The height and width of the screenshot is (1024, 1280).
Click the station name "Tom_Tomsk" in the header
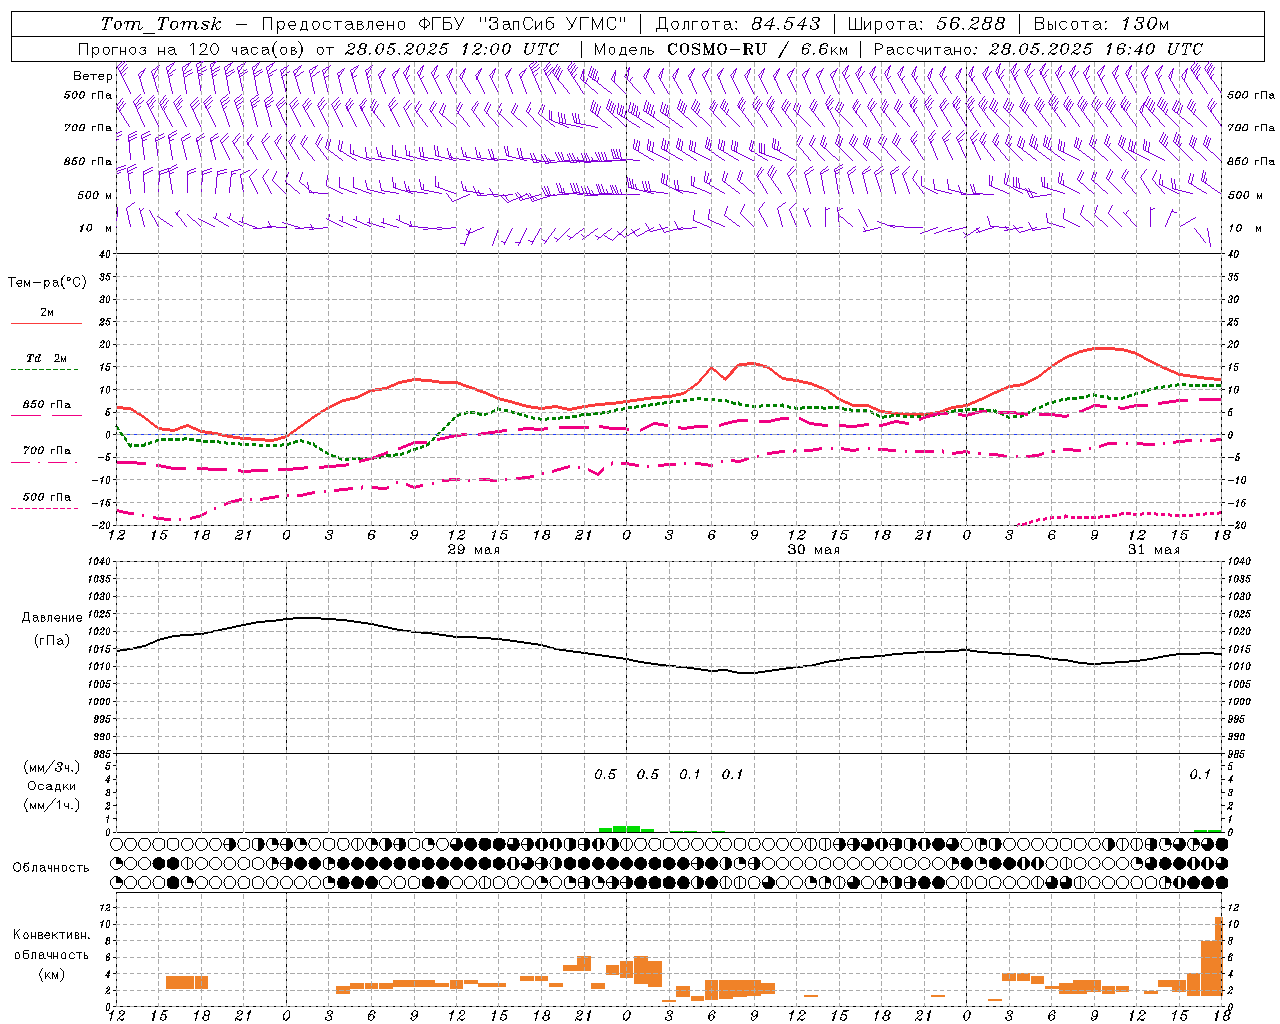tap(161, 24)
